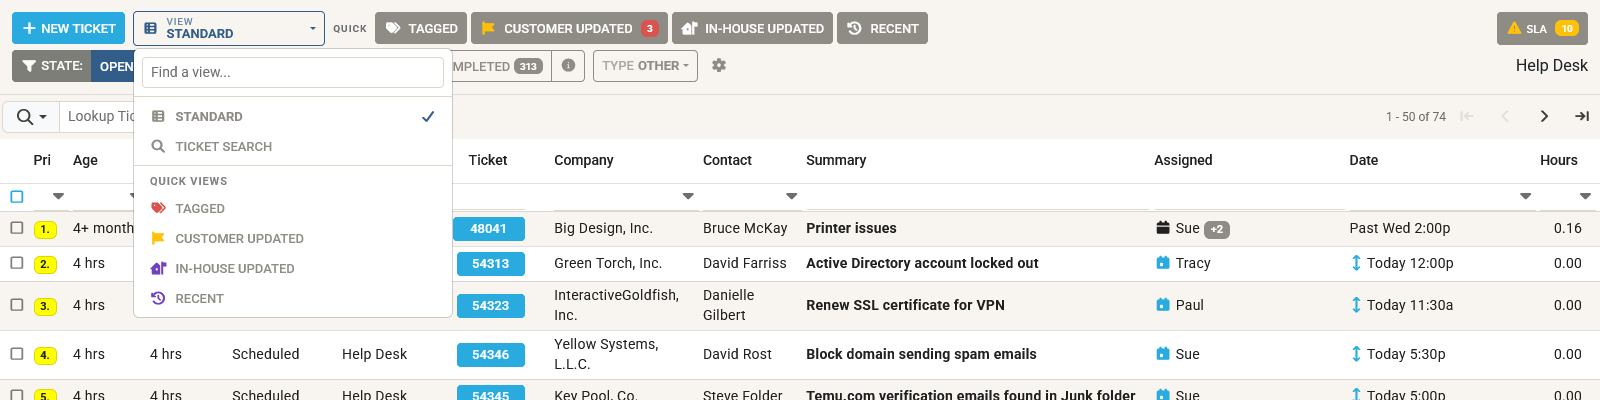Open lookup search type dropdown
This screenshot has height=400, width=1600.
pyautogui.click(x=31, y=117)
